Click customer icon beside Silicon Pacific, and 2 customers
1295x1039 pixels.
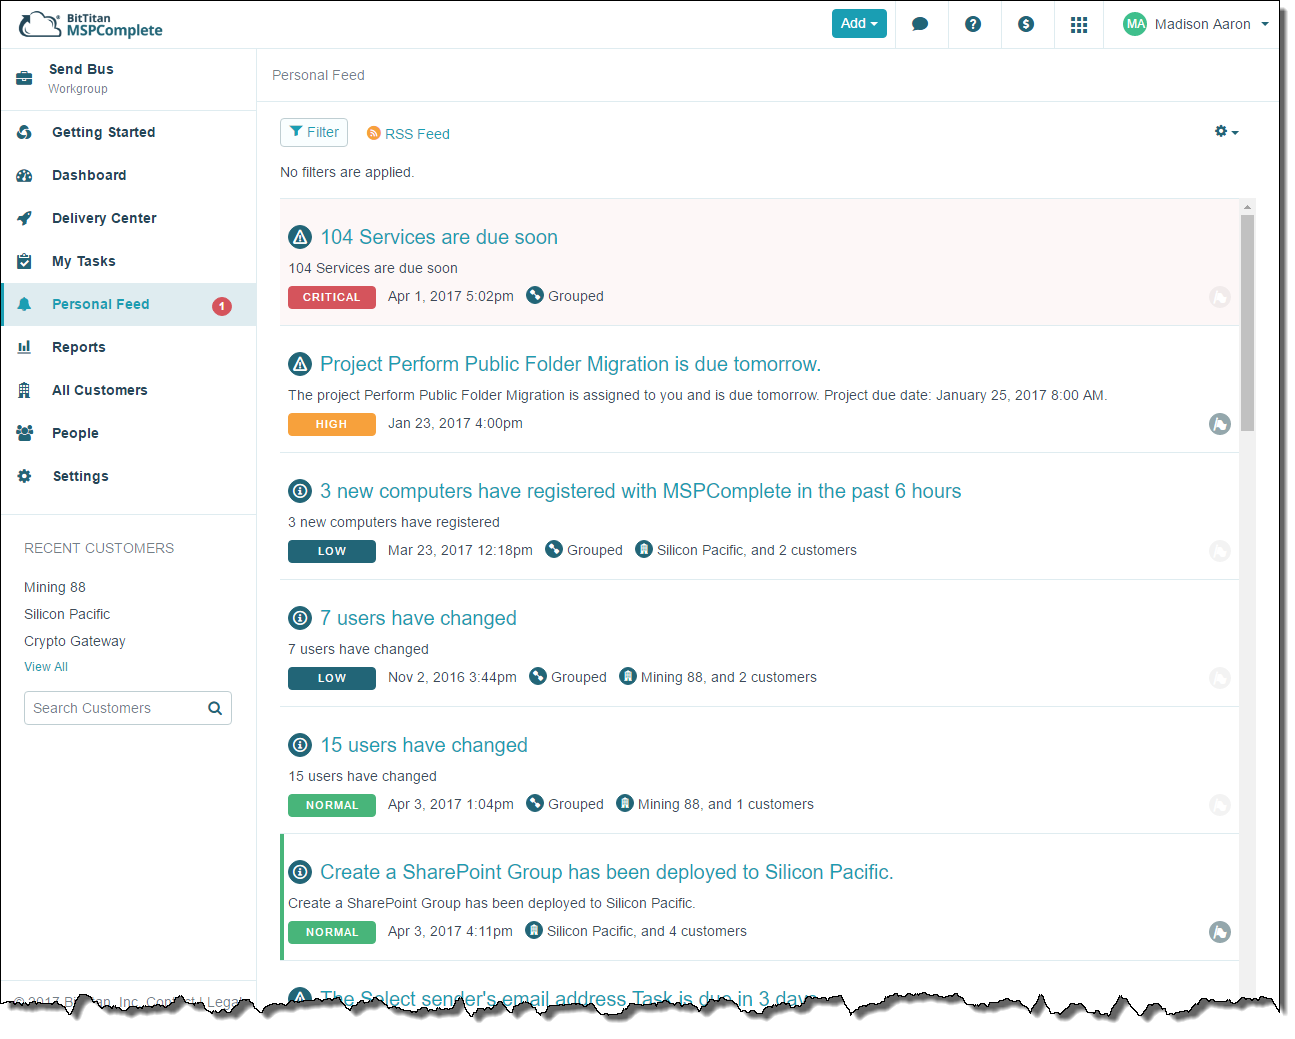[x=644, y=549]
